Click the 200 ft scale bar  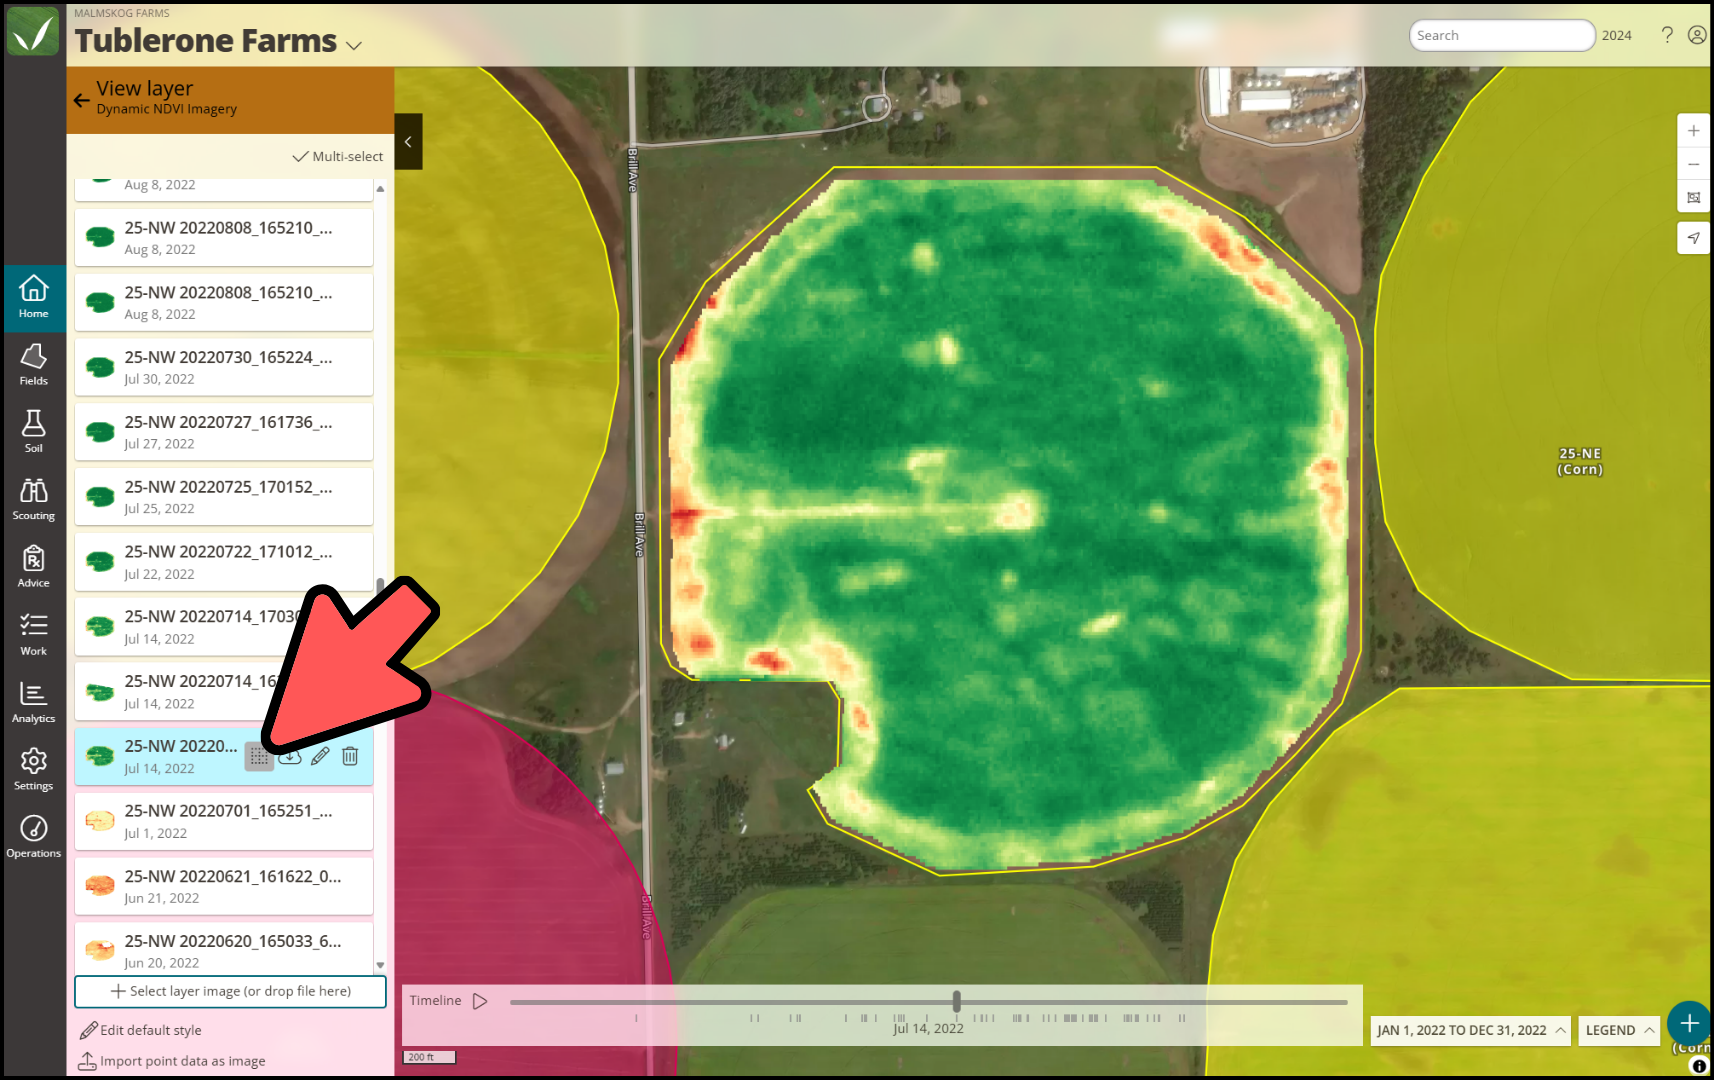tap(429, 1057)
